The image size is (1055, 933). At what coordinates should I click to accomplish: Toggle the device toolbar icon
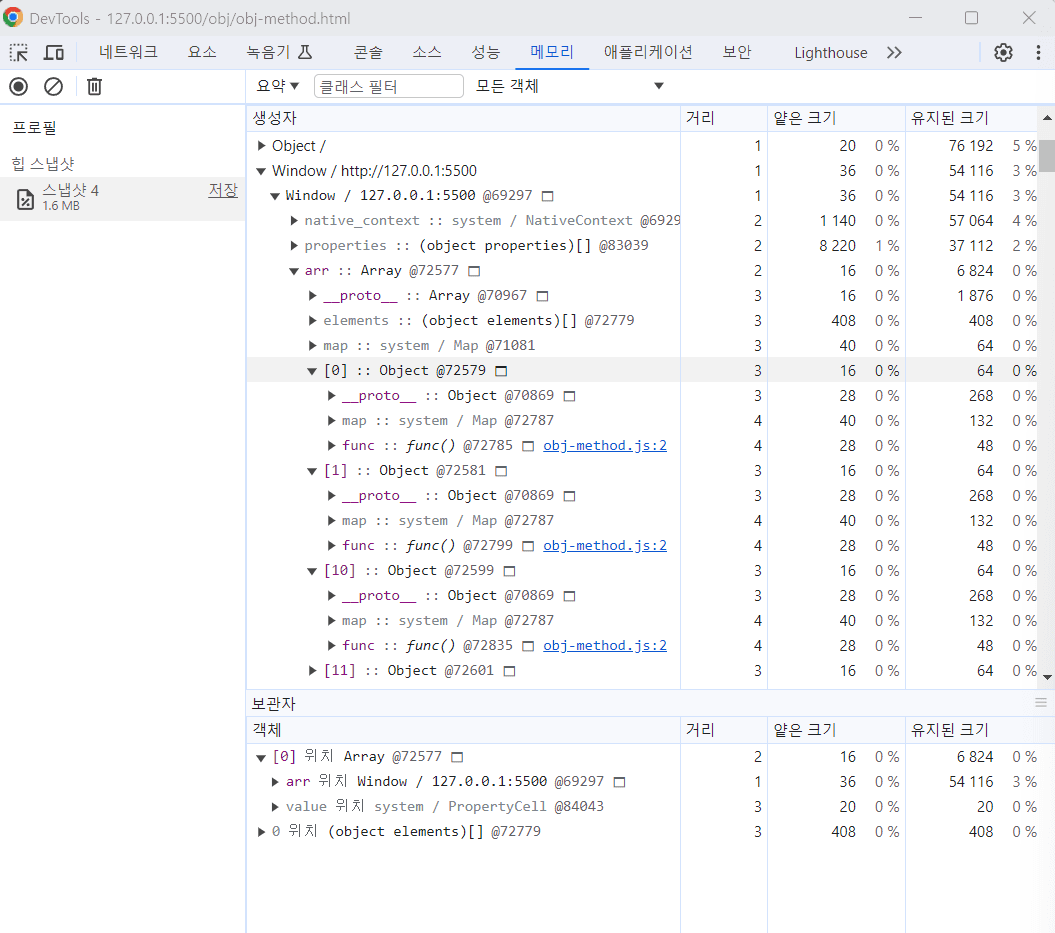pyautogui.click(x=53, y=52)
